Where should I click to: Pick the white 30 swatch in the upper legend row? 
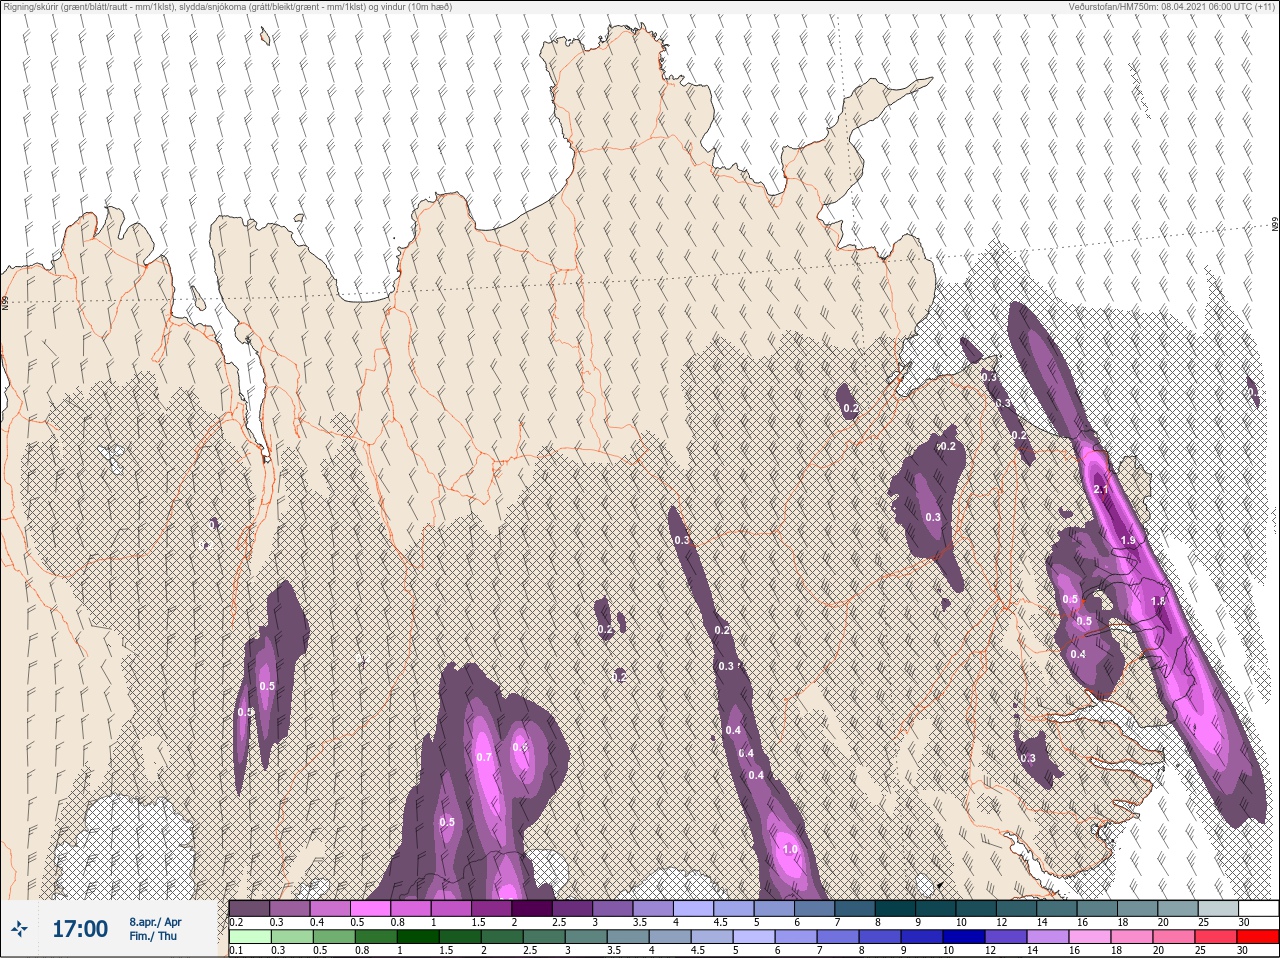point(1258,908)
